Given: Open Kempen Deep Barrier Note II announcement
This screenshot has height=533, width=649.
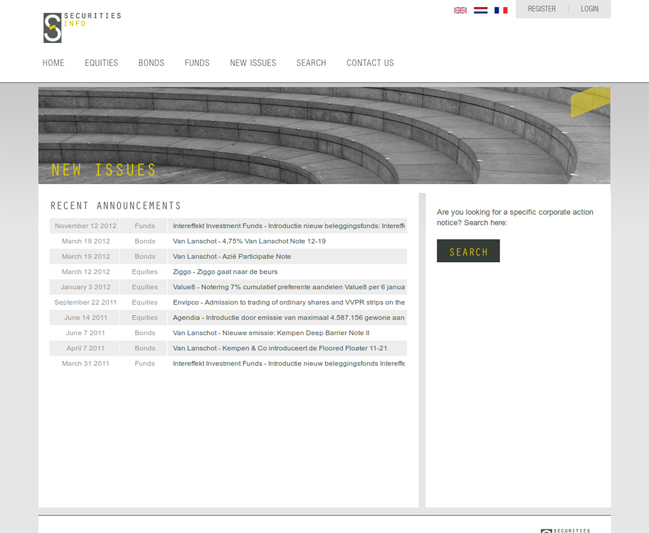Looking at the screenshot, I should click(x=271, y=333).
